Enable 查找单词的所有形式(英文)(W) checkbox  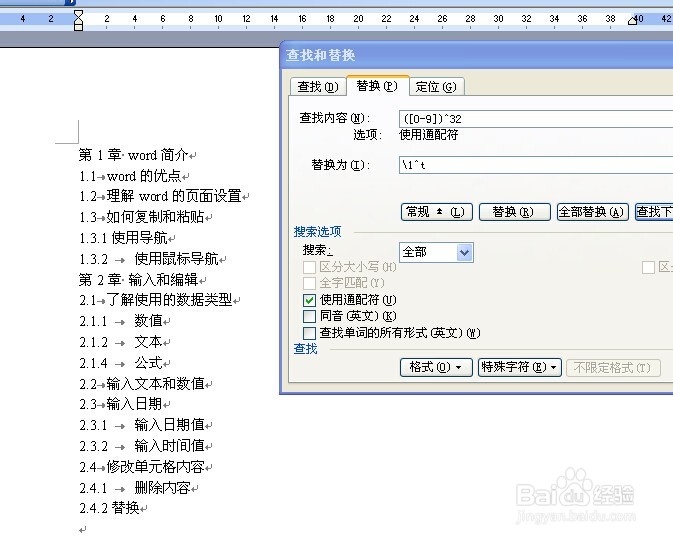pos(309,333)
